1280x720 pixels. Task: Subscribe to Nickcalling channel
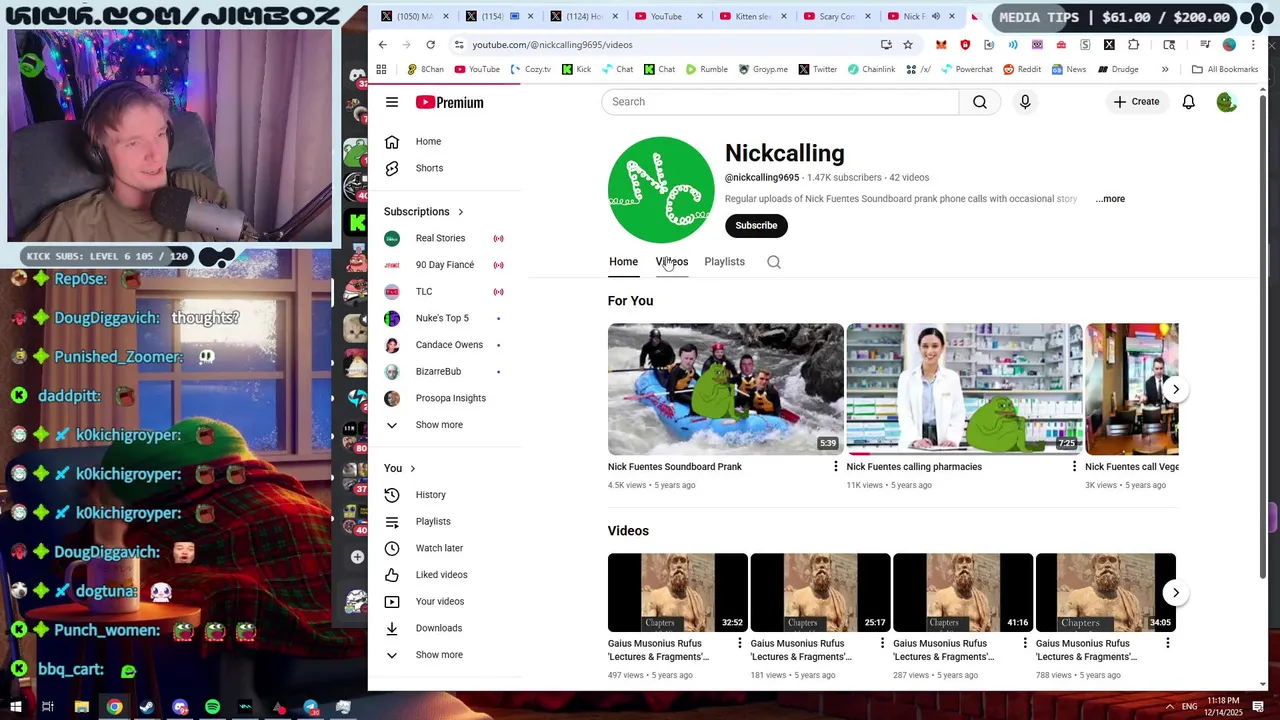(756, 225)
